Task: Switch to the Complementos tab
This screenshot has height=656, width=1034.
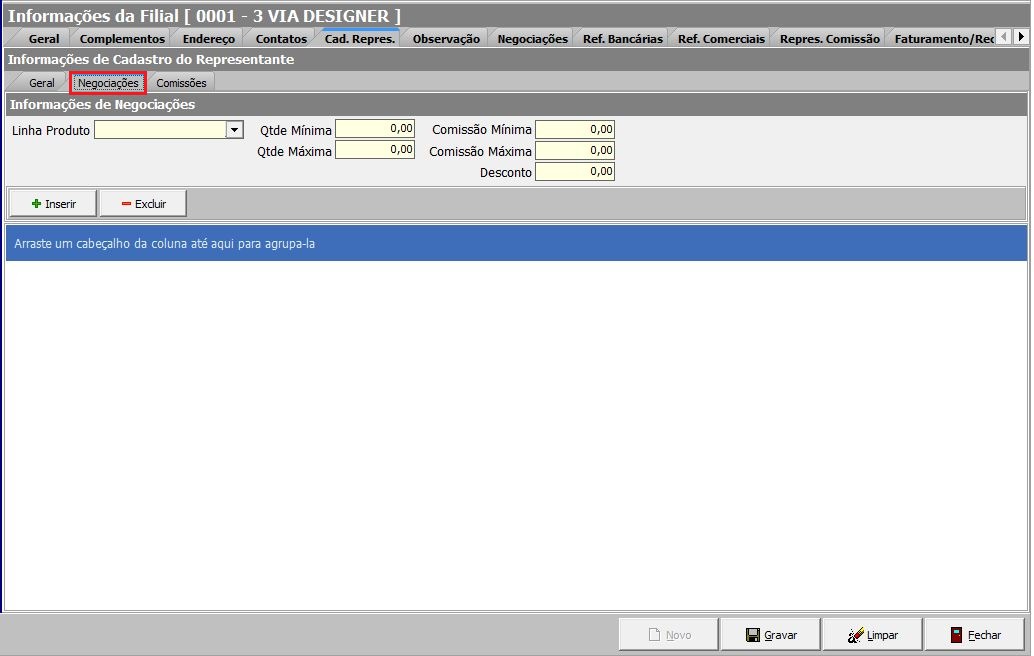Action: click(122, 39)
